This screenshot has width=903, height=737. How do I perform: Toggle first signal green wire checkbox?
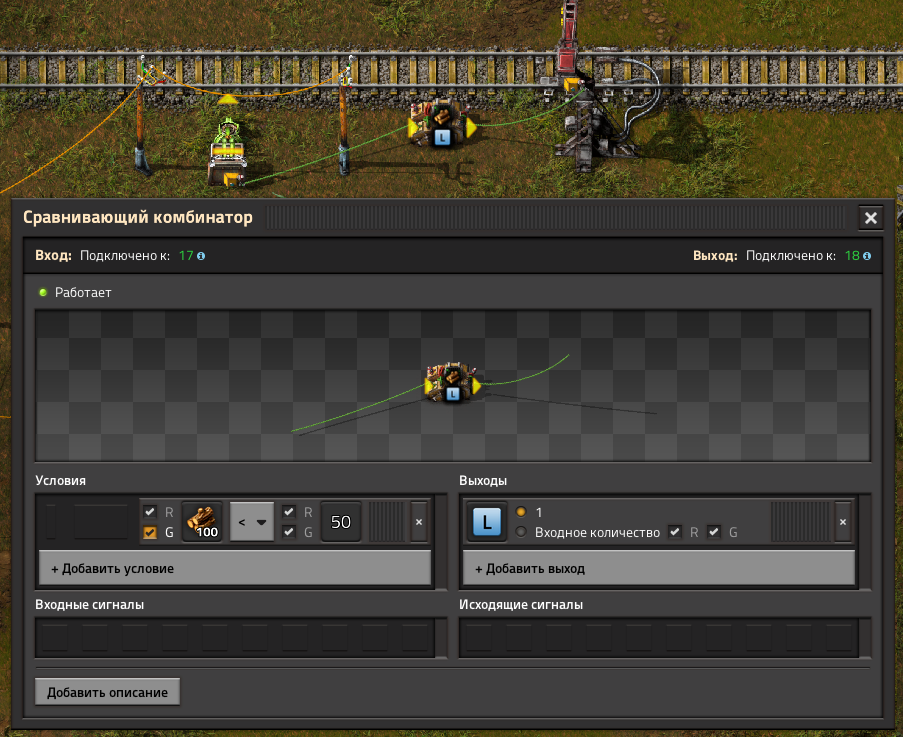tap(150, 532)
